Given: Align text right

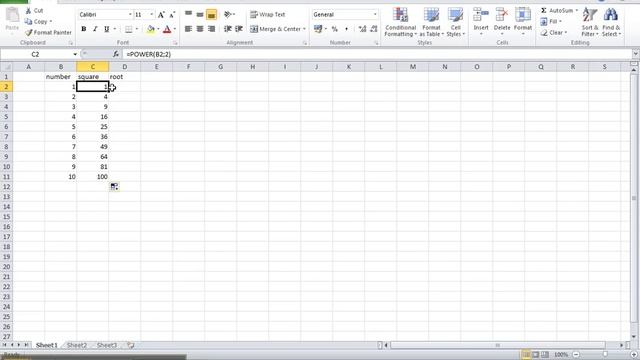Looking at the screenshot, I should coord(211,29).
